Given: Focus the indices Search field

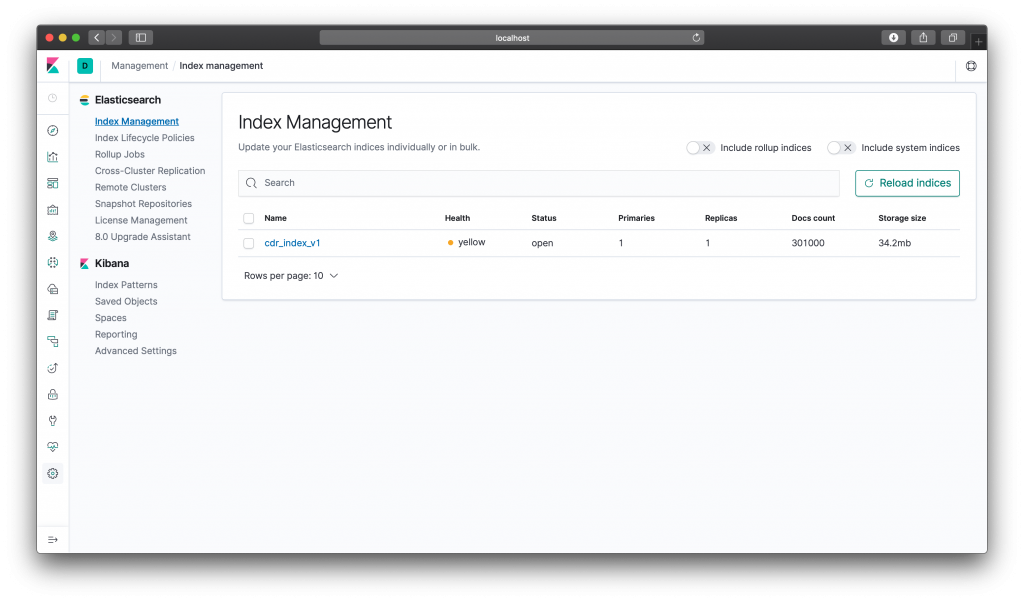Looking at the screenshot, I should [x=539, y=183].
